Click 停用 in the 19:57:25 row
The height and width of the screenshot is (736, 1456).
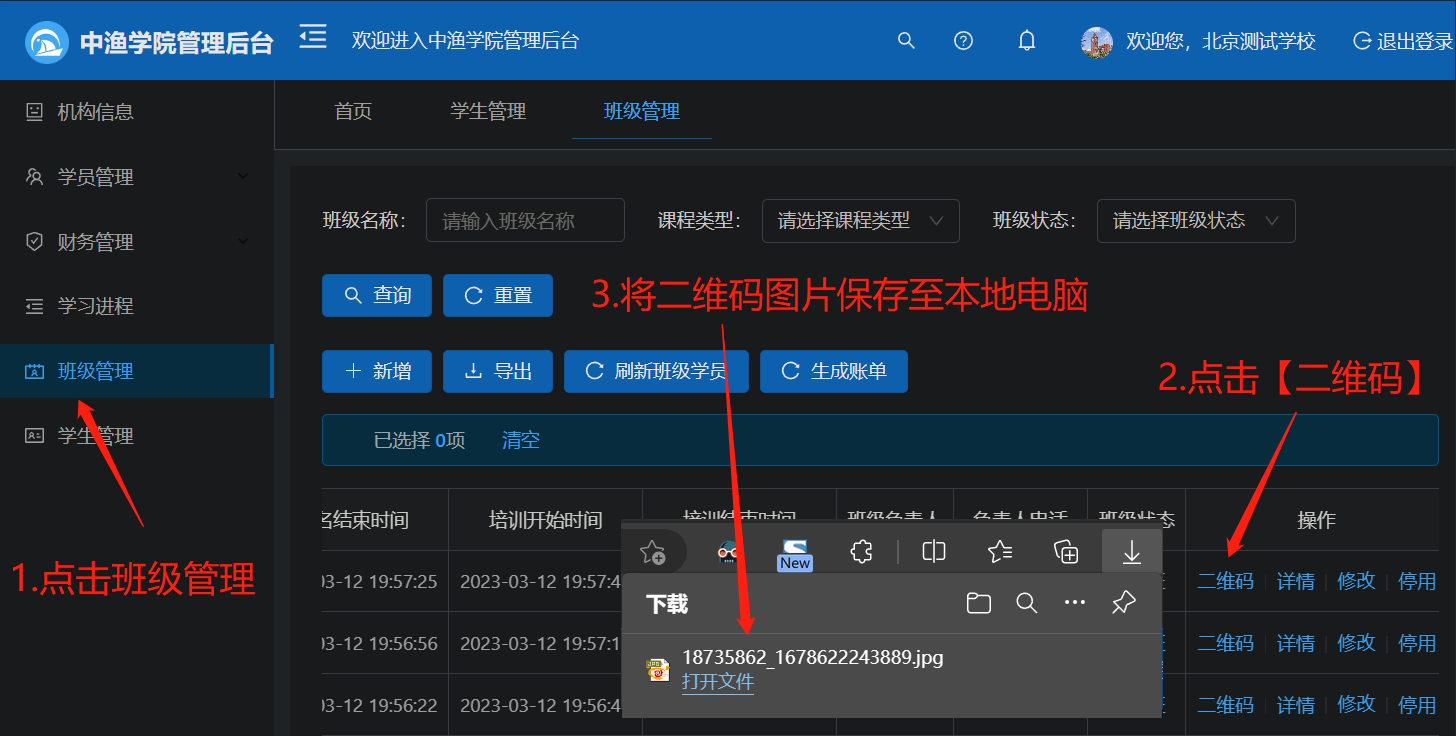coord(1417,581)
